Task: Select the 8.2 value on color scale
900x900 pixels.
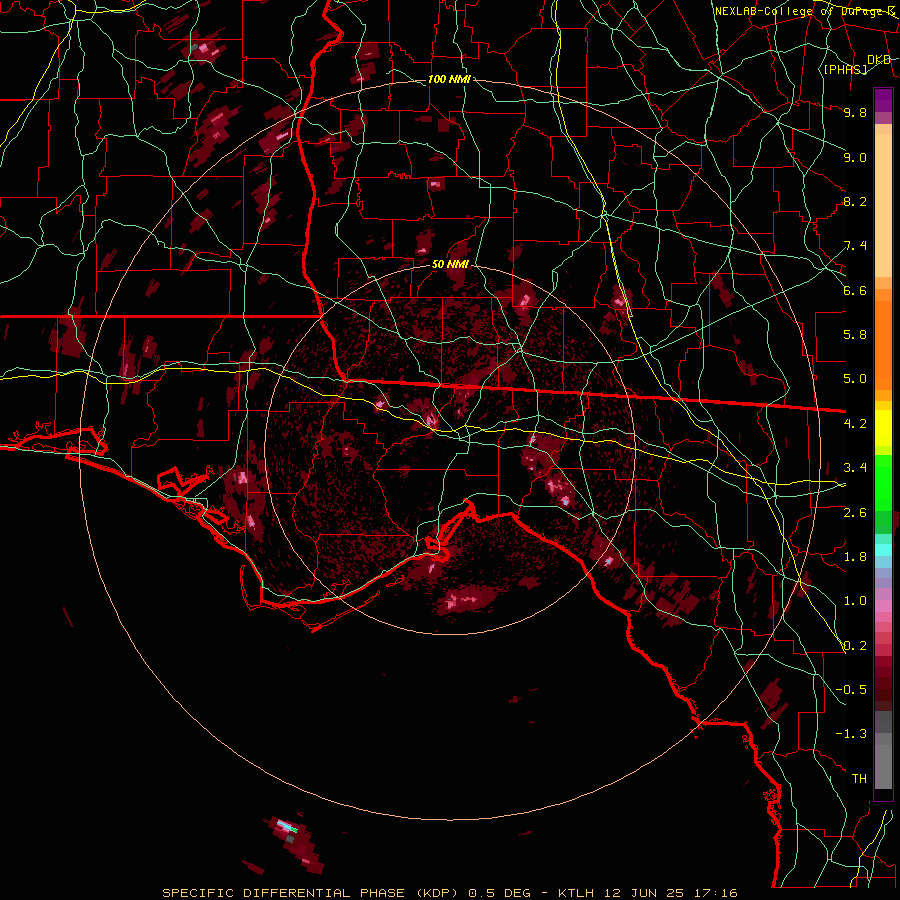Action: click(855, 201)
